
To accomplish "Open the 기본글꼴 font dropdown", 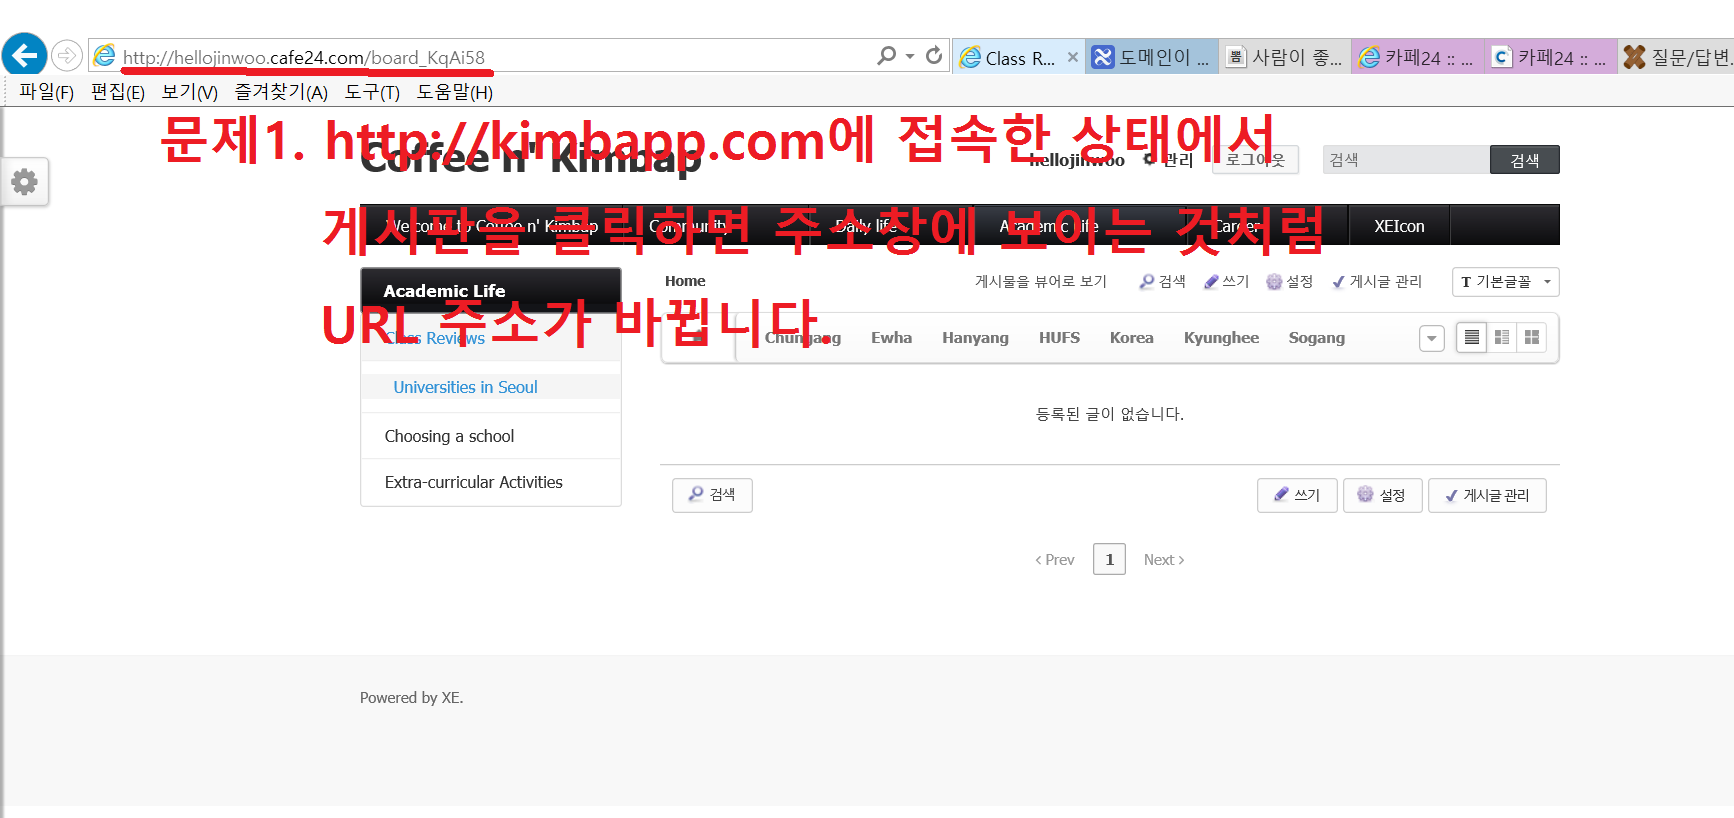I will click(x=1505, y=282).
